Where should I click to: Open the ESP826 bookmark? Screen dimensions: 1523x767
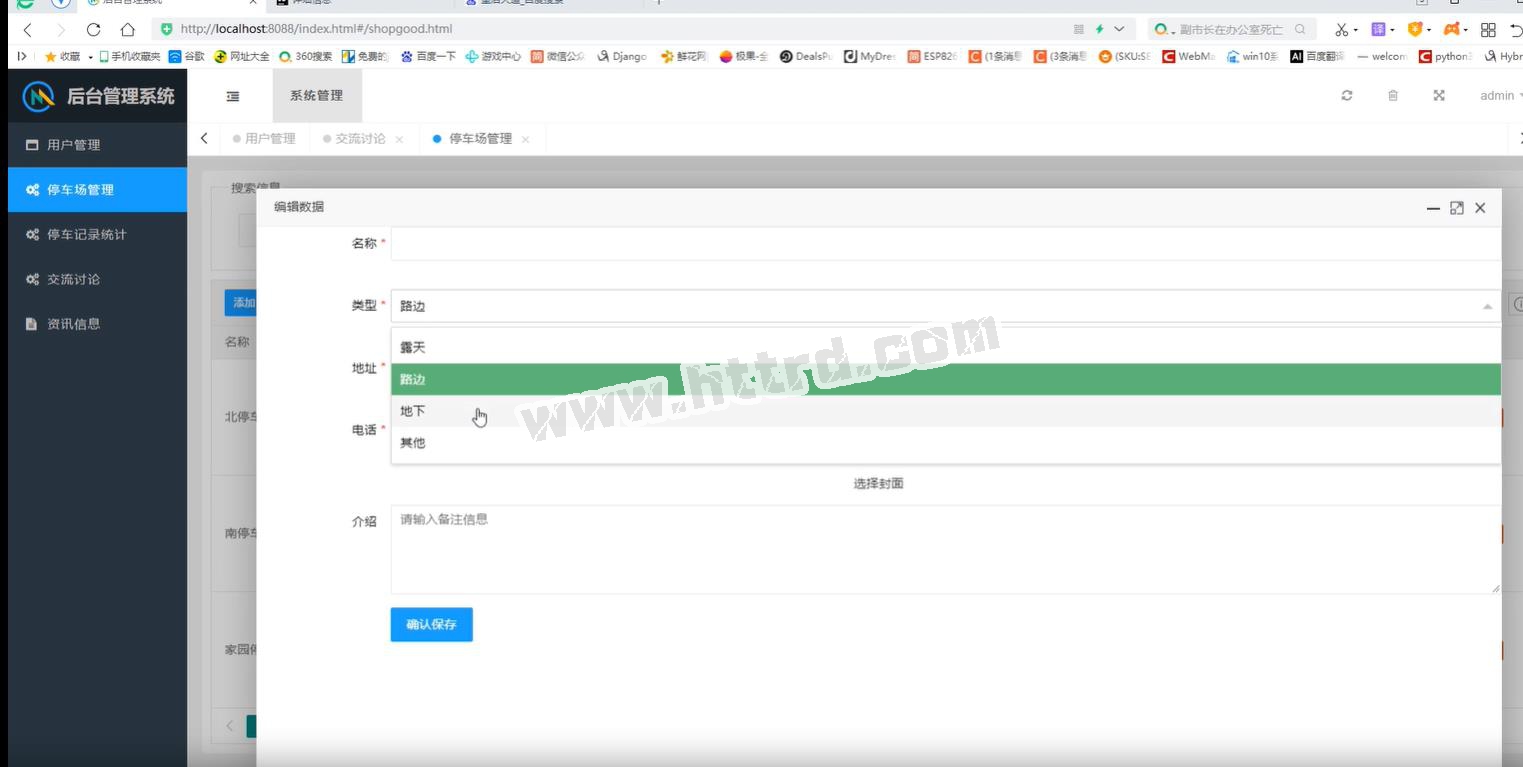pyautogui.click(x=932, y=57)
